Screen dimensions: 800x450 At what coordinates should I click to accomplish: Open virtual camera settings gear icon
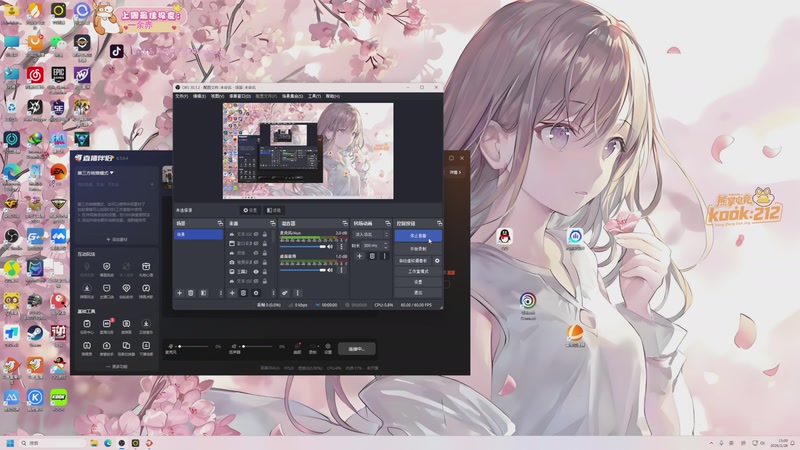(x=437, y=261)
